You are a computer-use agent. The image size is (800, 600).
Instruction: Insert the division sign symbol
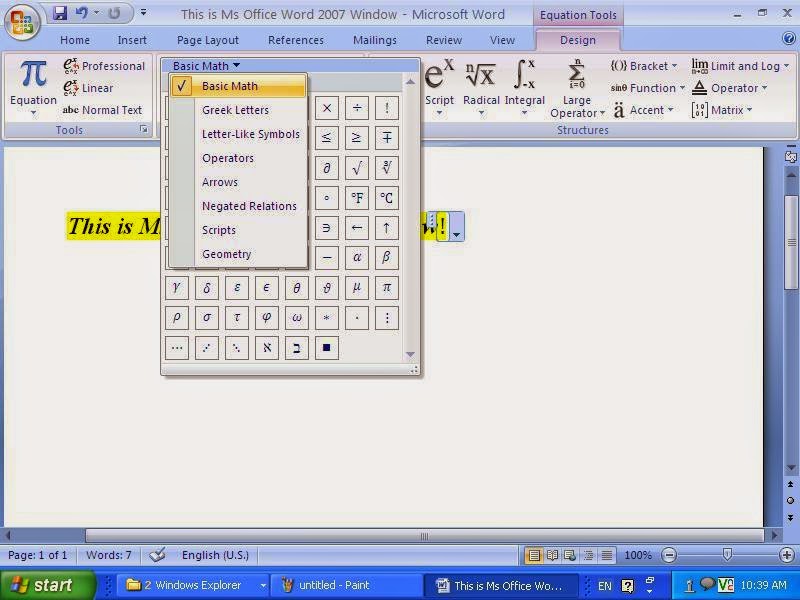point(357,108)
